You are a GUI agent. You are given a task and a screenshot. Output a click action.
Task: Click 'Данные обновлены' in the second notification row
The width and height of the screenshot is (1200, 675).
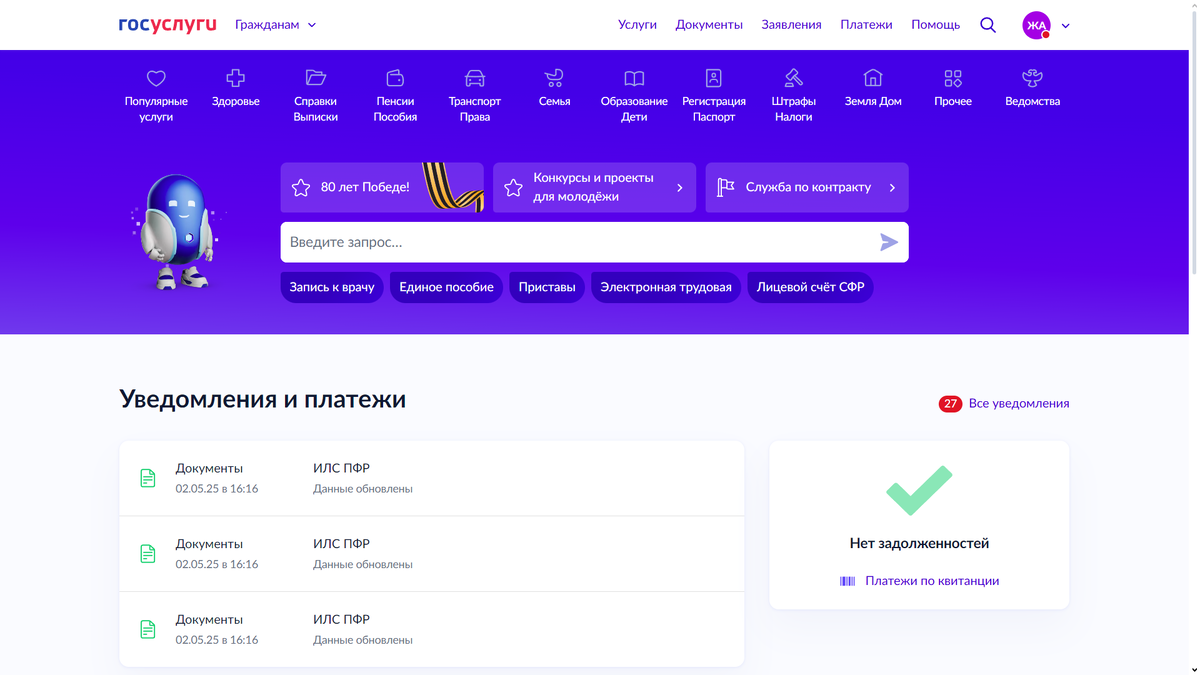click(363, 564)
